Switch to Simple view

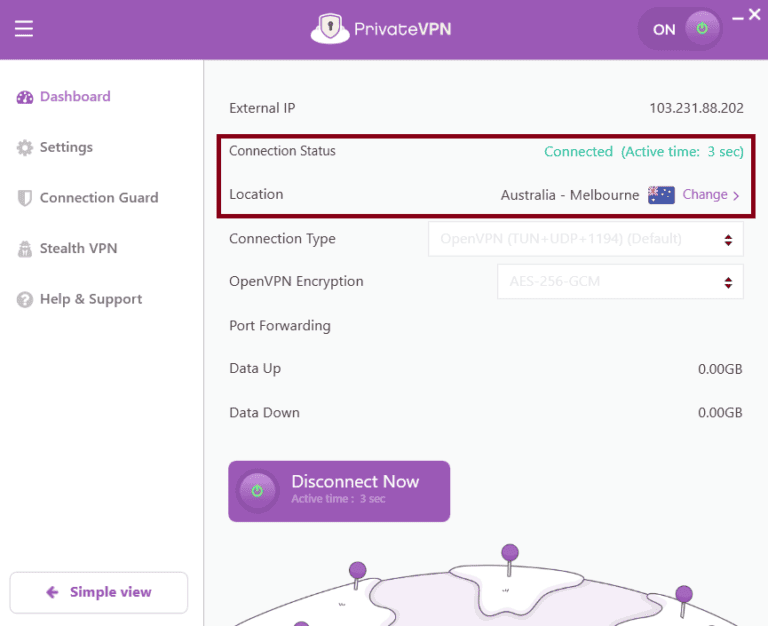[99, 592]
